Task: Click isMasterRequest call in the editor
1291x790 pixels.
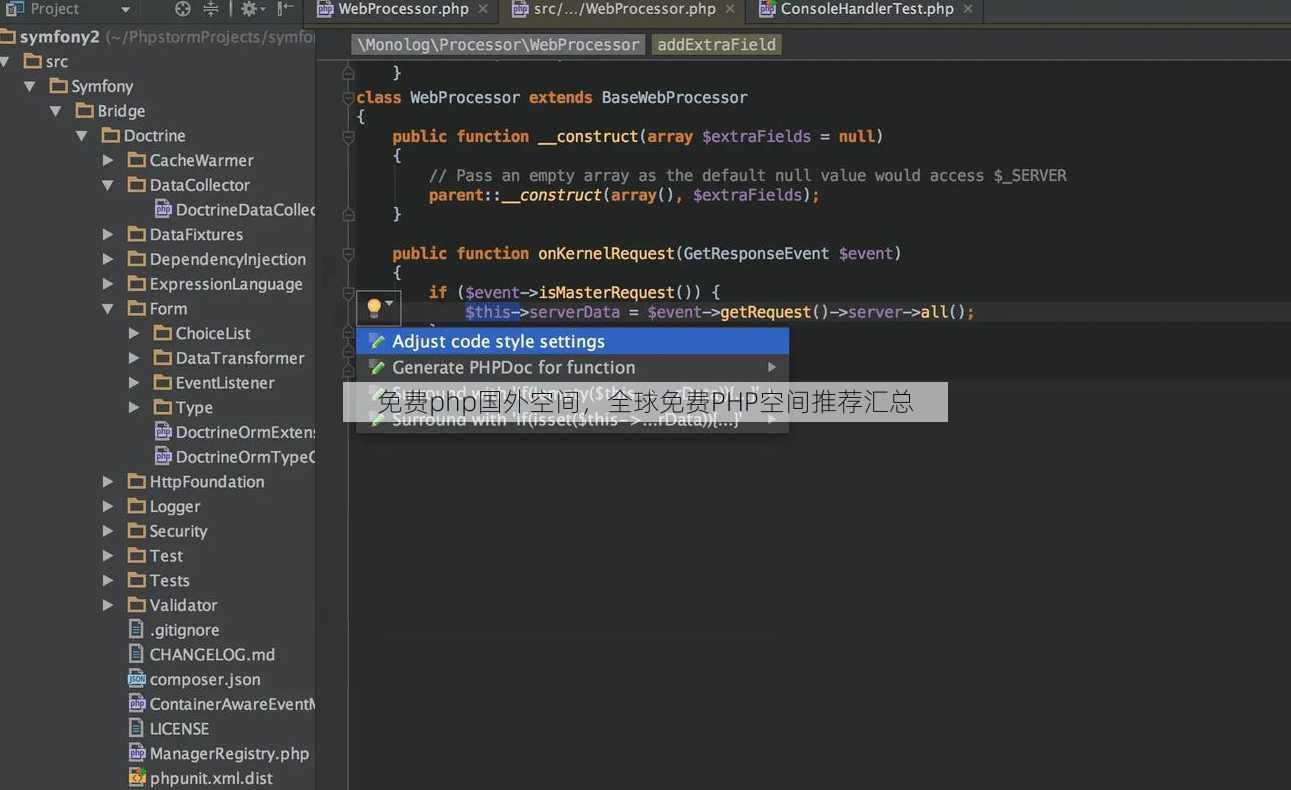Action: coord(607,292)
